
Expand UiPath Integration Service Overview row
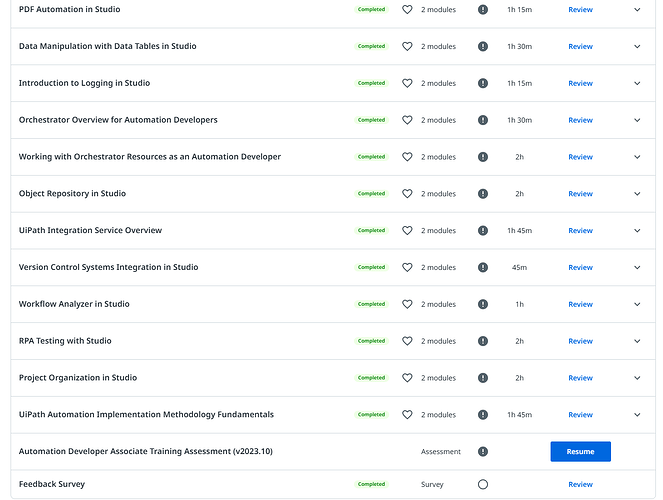point(637,230)
